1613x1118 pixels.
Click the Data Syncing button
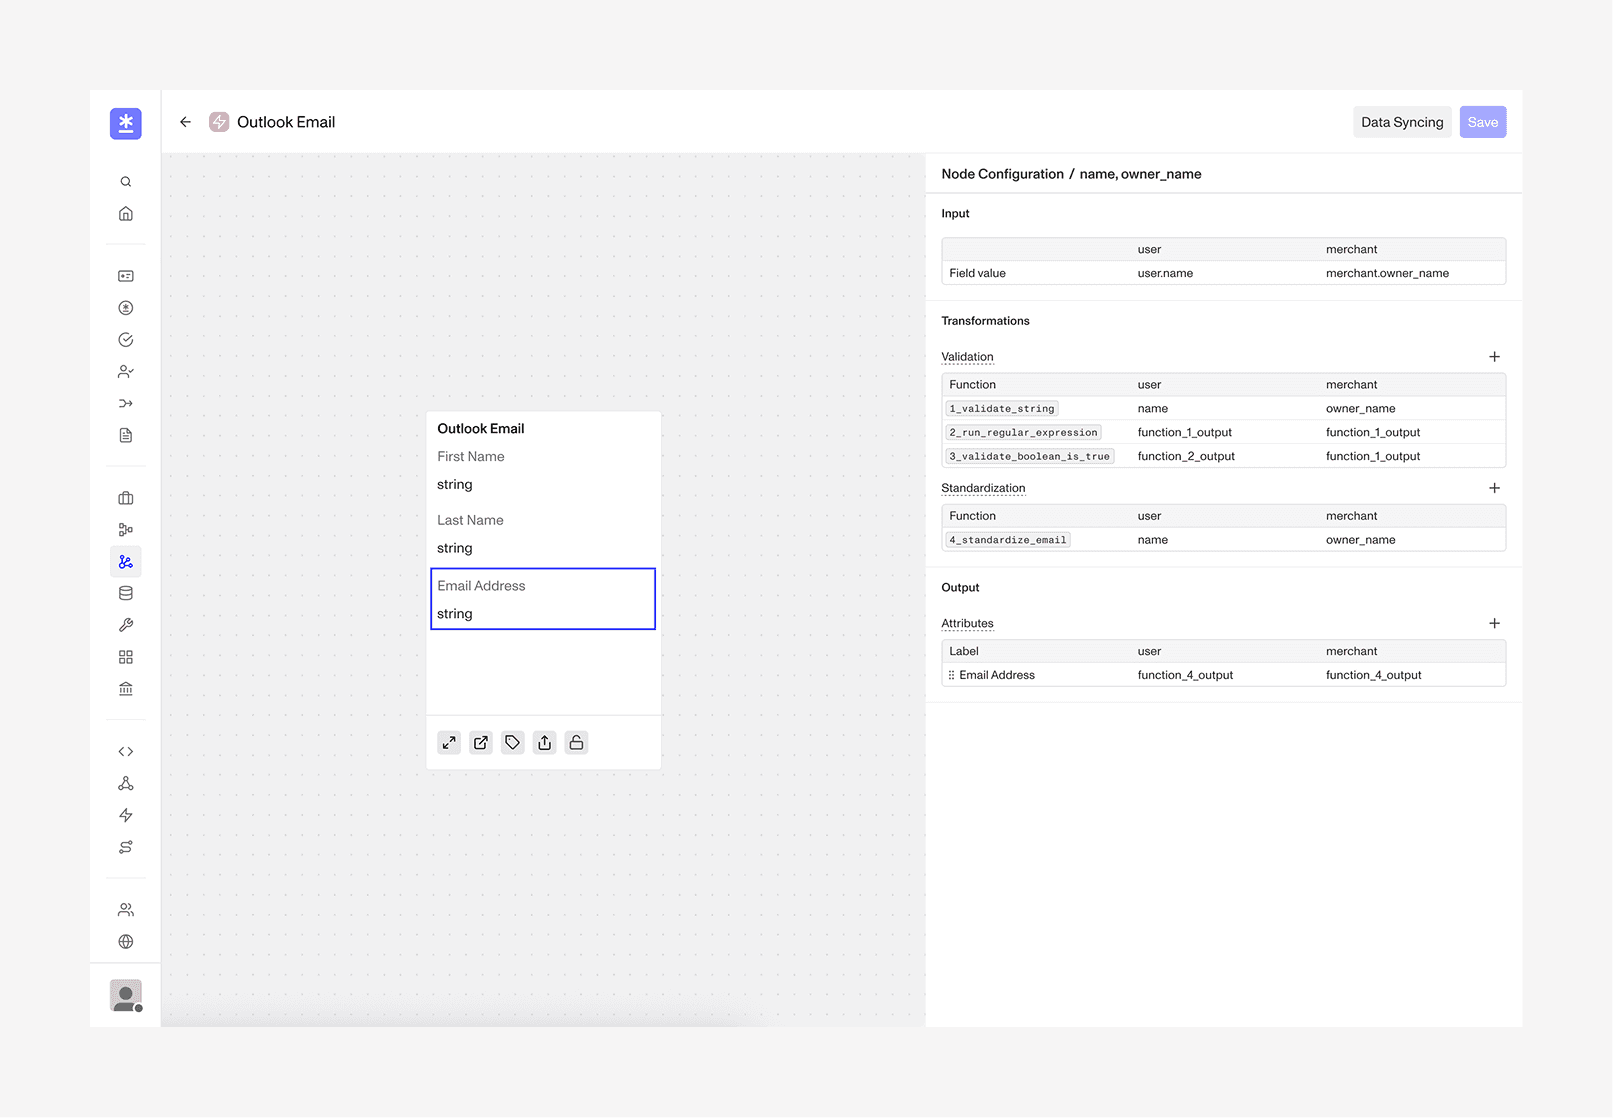(1402, 122)
